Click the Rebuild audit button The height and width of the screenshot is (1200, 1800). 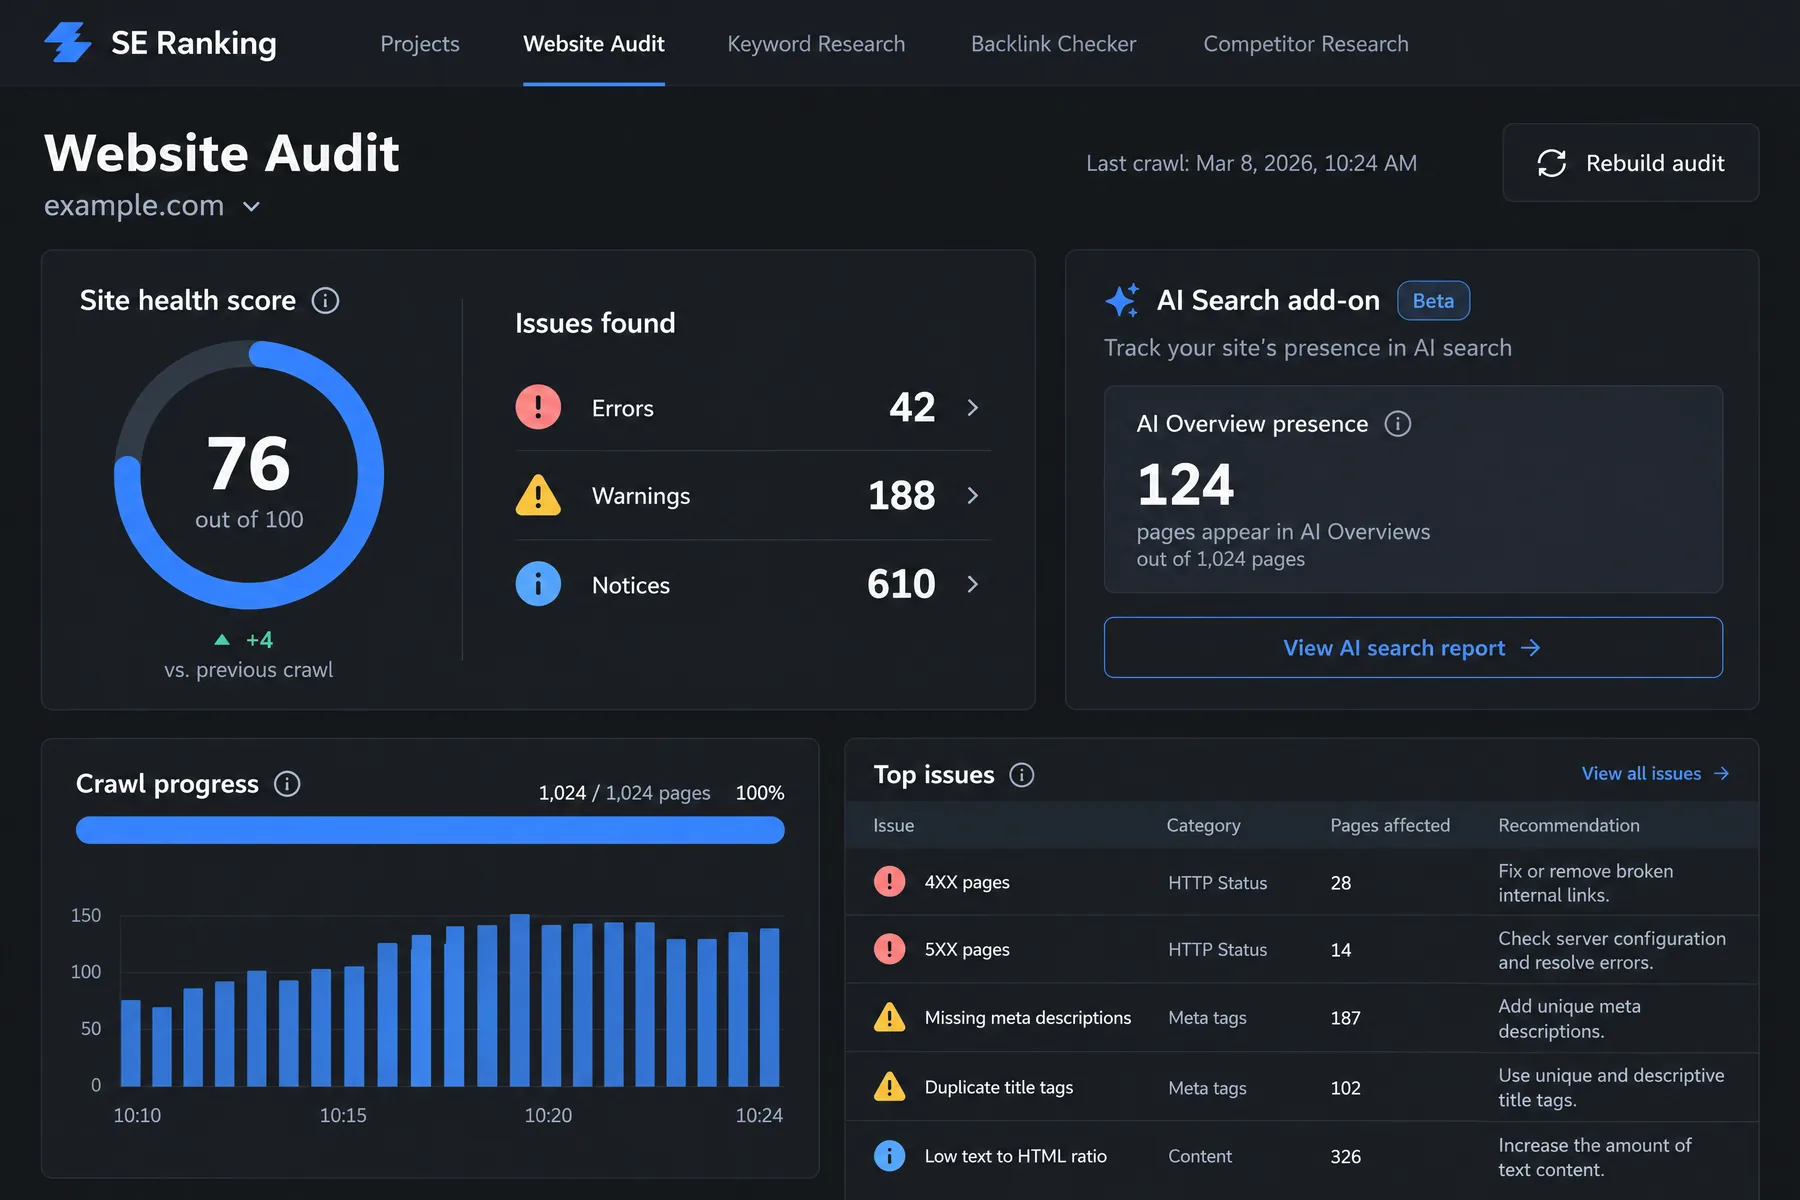[1630, 163]
